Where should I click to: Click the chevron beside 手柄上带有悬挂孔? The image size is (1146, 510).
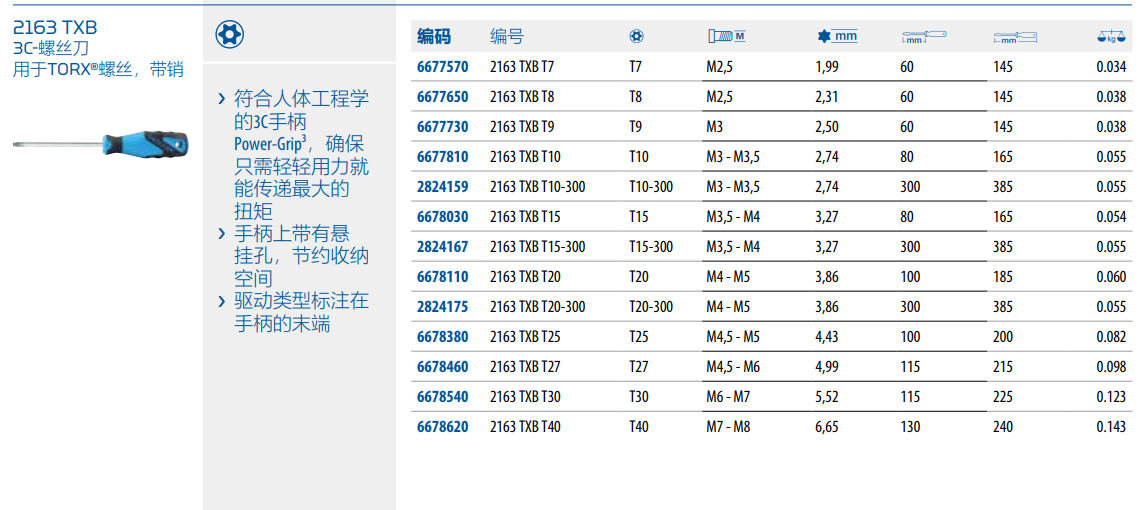click(x=221, y=234)
